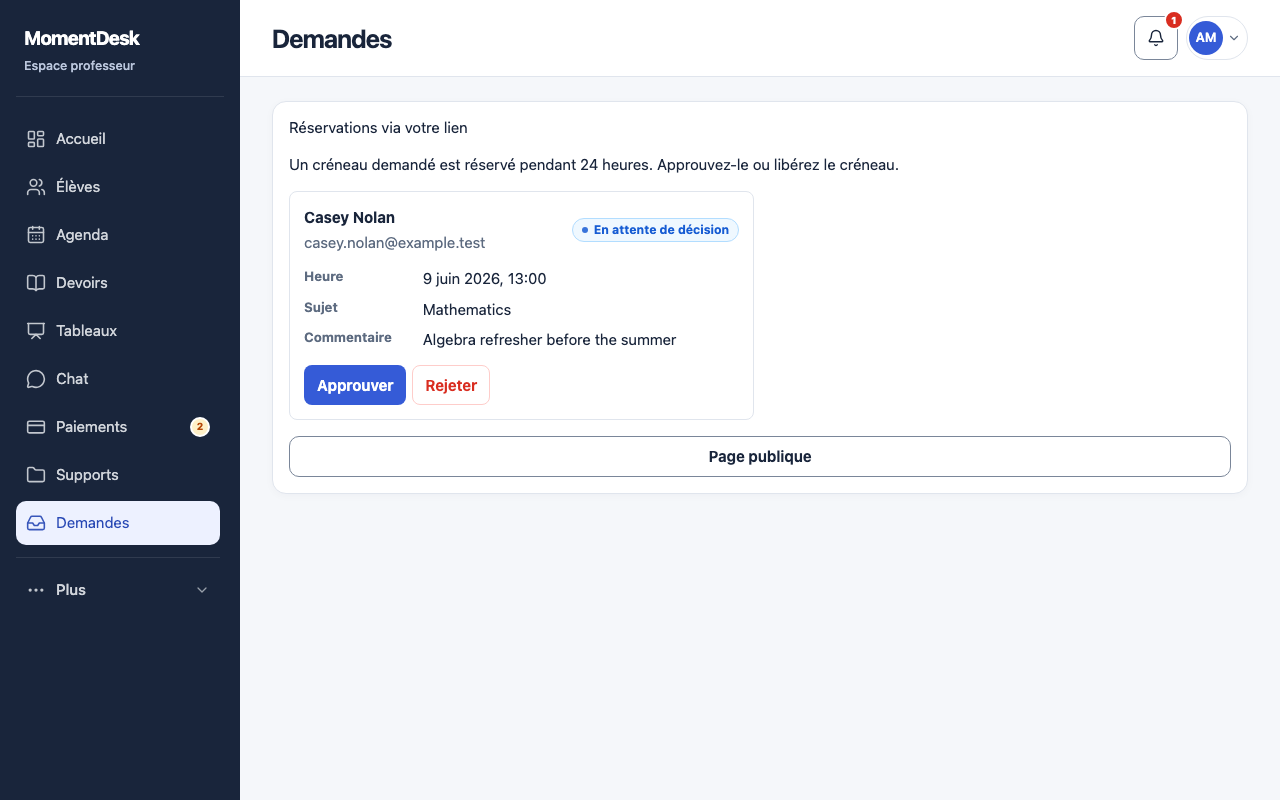Click the name Casey Nolan
Image resolution: width=1280 pixels, height=800 pixels.
[x=349, y=218]
